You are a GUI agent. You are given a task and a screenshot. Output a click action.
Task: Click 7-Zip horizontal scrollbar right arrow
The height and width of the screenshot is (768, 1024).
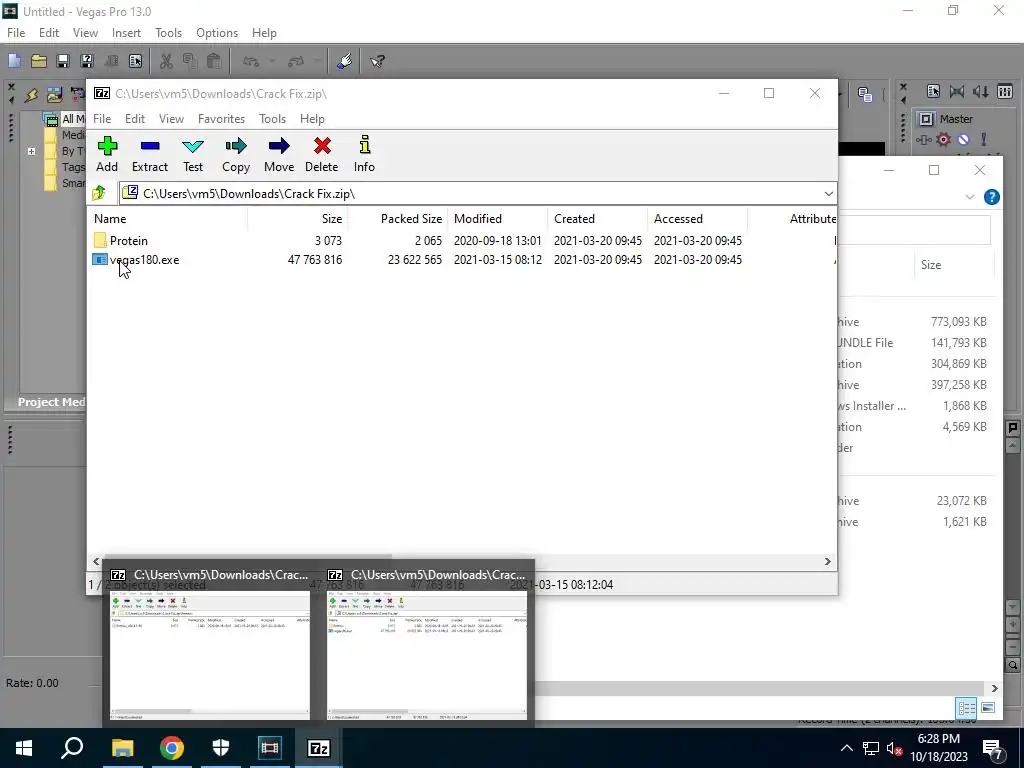pyautogui.click(x=827, y=562)
